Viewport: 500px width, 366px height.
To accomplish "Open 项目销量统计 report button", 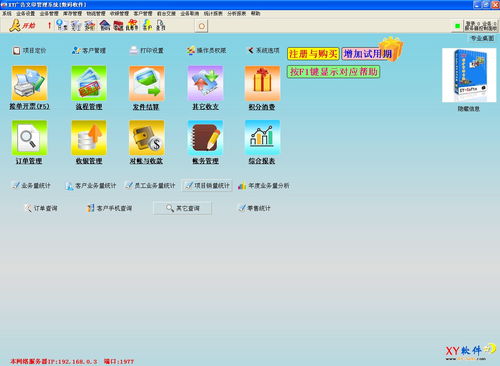I will pos(207,186).
